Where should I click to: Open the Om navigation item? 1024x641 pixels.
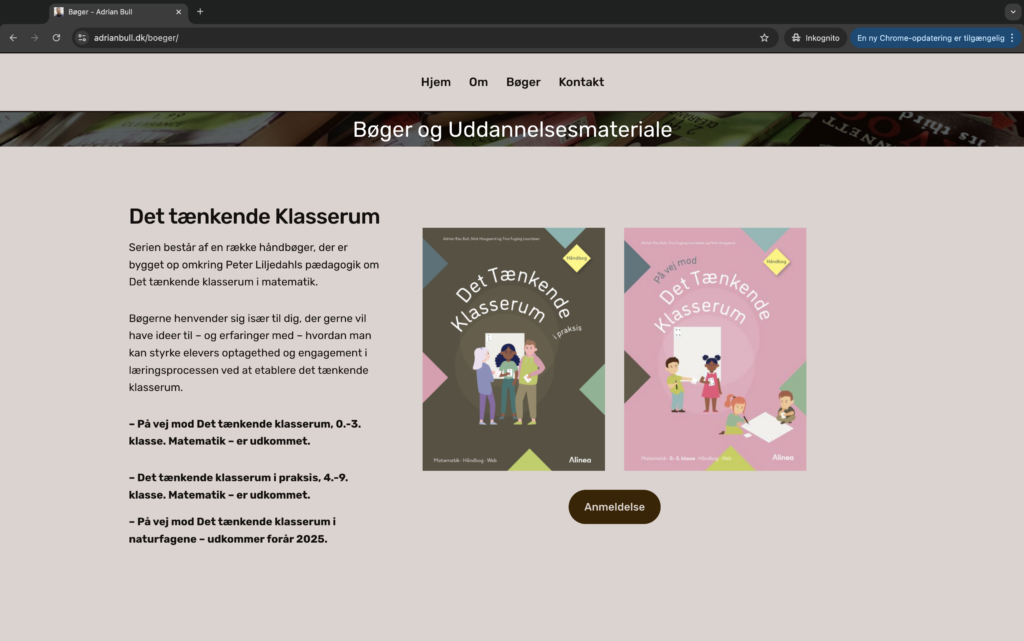click(x=478, y=82)
